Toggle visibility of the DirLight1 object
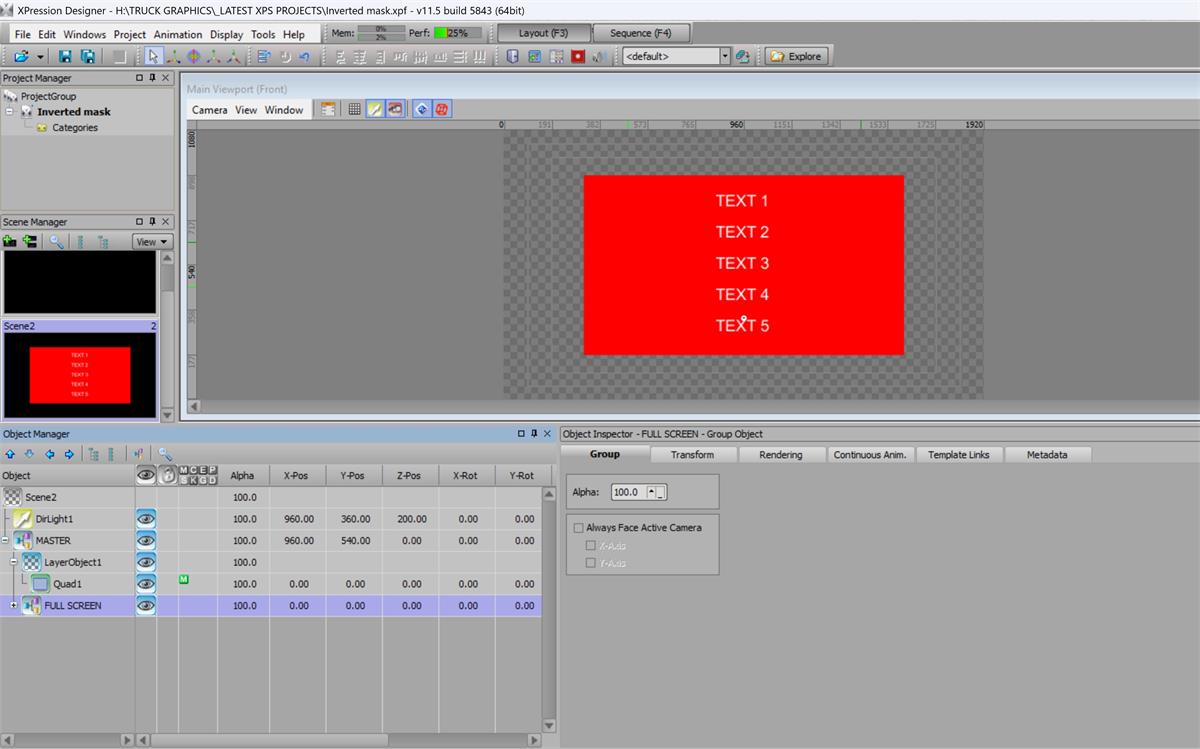 146,519
